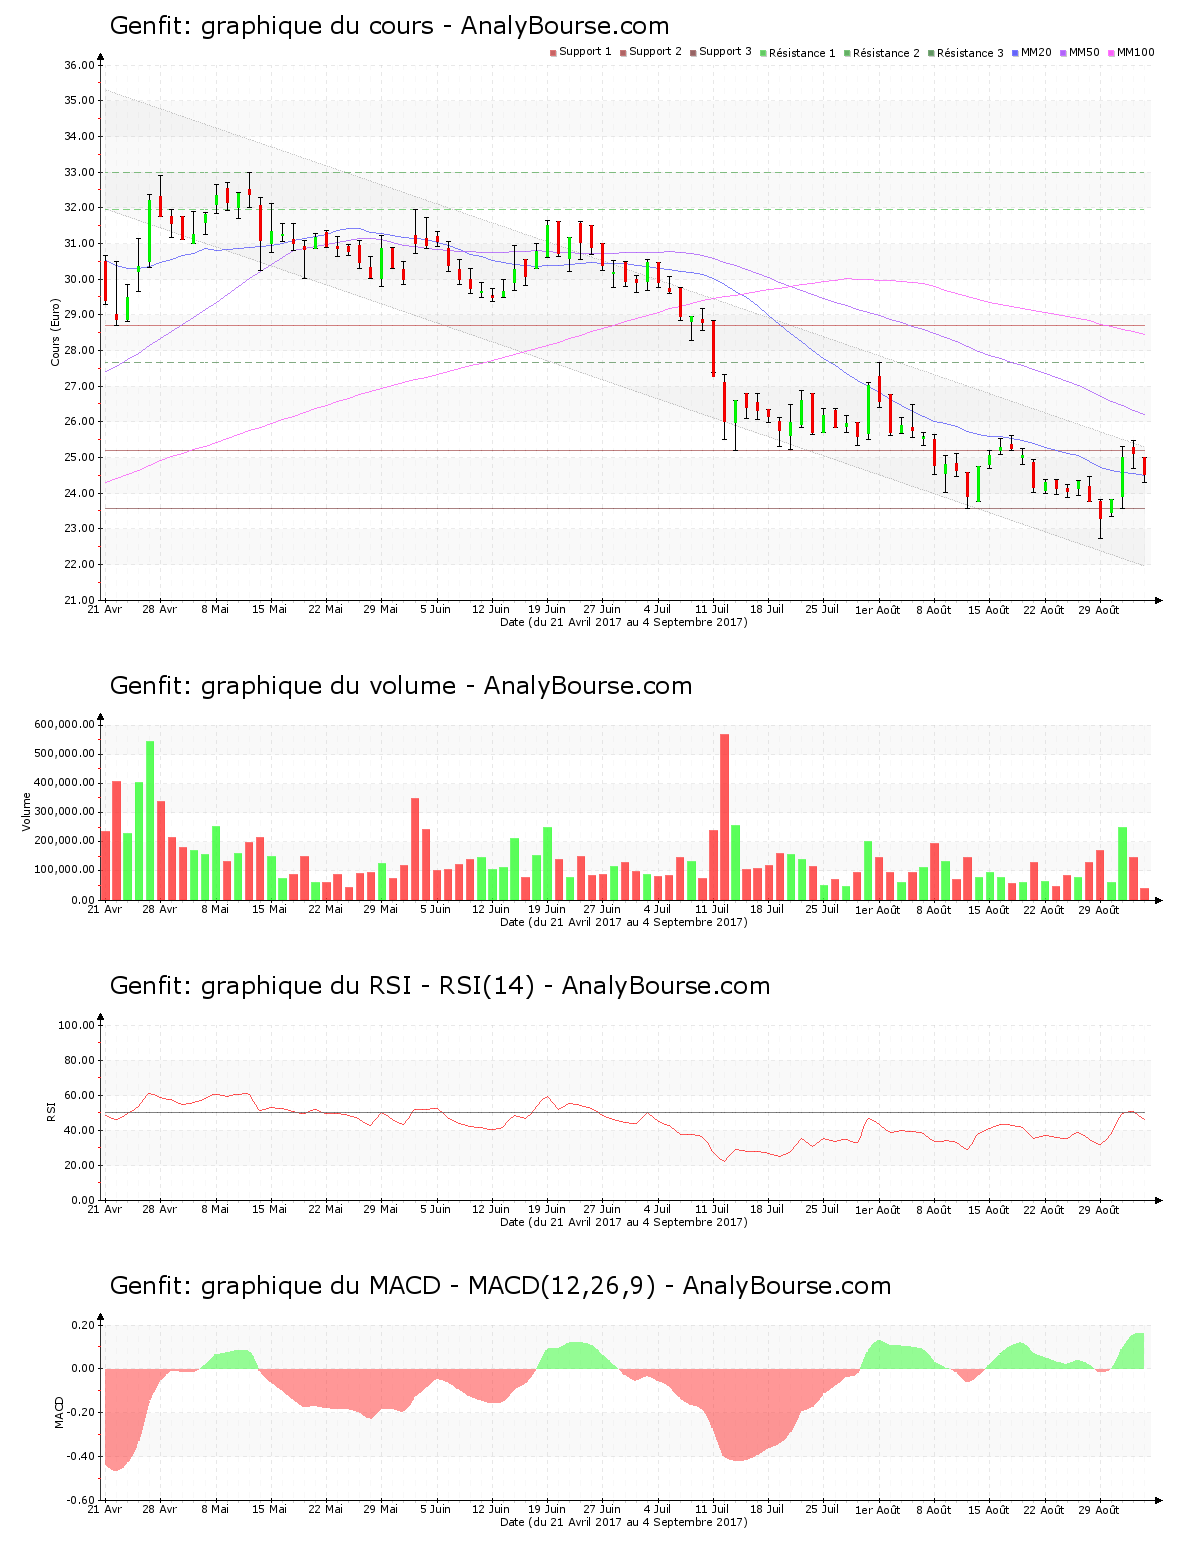This screenshot has height=1550, width=1200.
Task: Click the 'Volume' vertical axis label
Action: point(27,812)
